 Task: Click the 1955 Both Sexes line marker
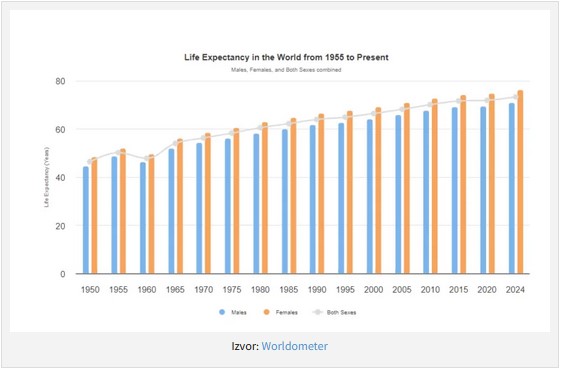point(119,153)
